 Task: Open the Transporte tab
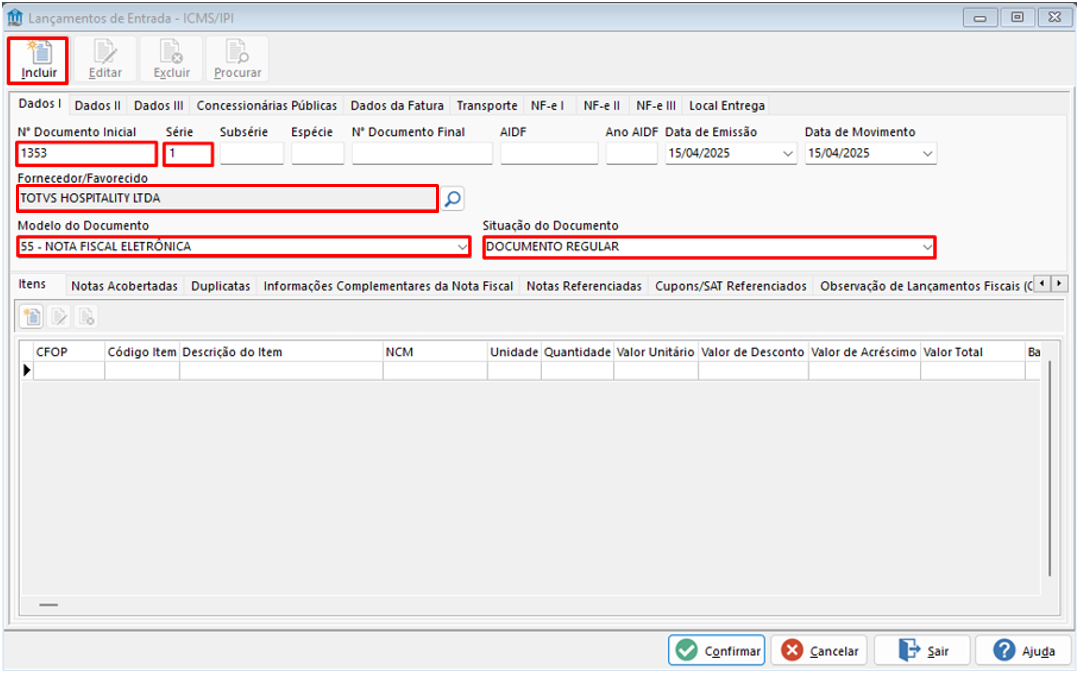pos(487,106)
